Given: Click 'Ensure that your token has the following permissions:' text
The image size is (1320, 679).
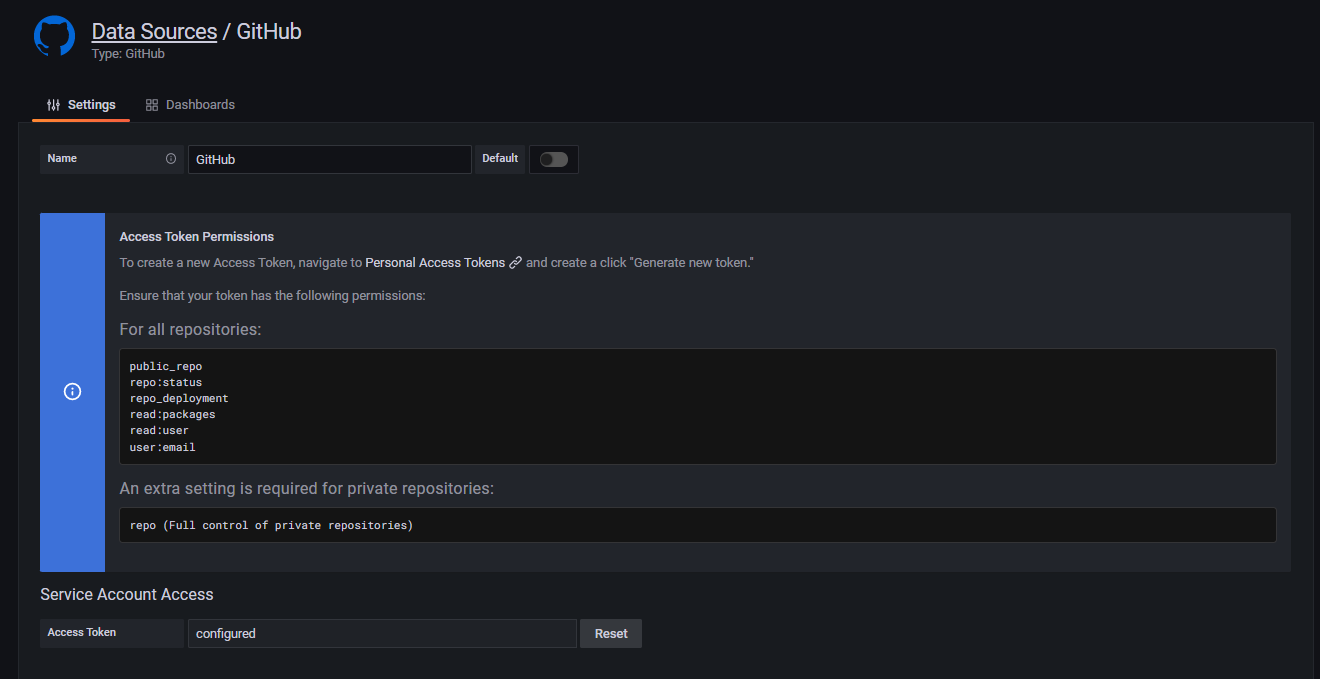Looking at the screenshot, I should click(x=272, y=296).
